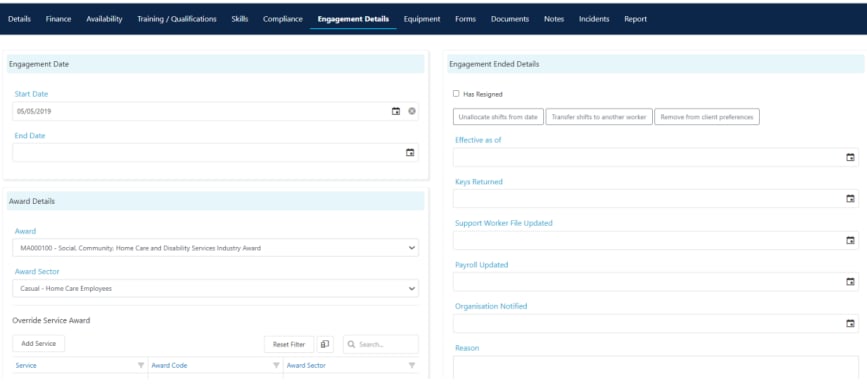867x389 pixels.
Task: Switch to the Finance tab
Action: (59, 19)
